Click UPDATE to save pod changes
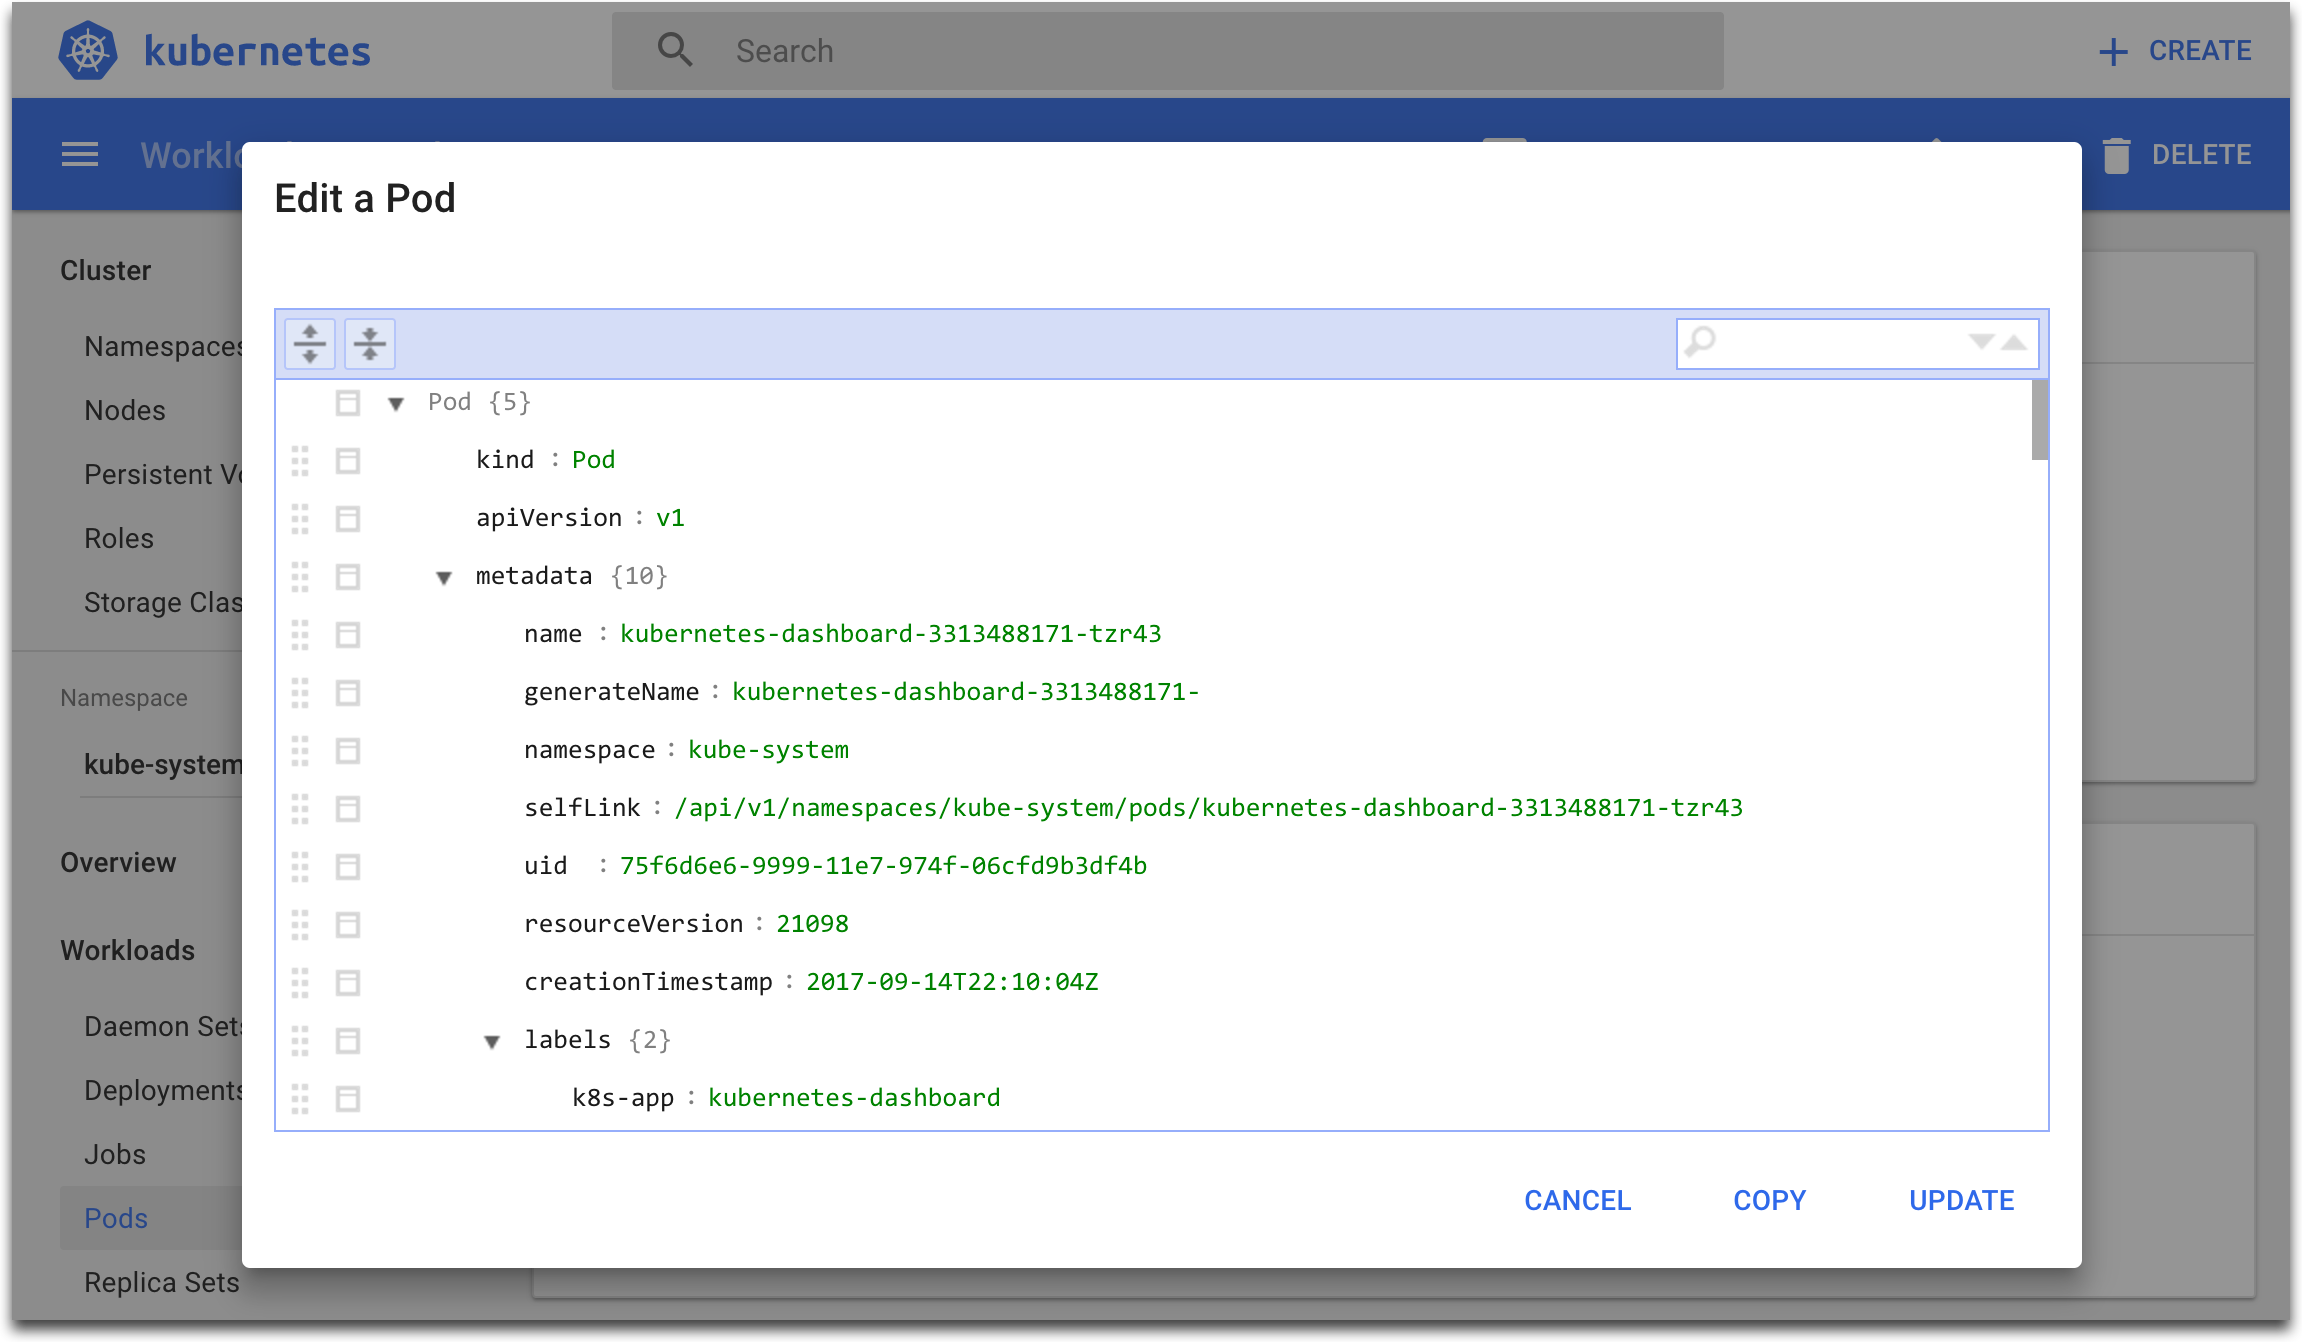 (1962, 1200)
